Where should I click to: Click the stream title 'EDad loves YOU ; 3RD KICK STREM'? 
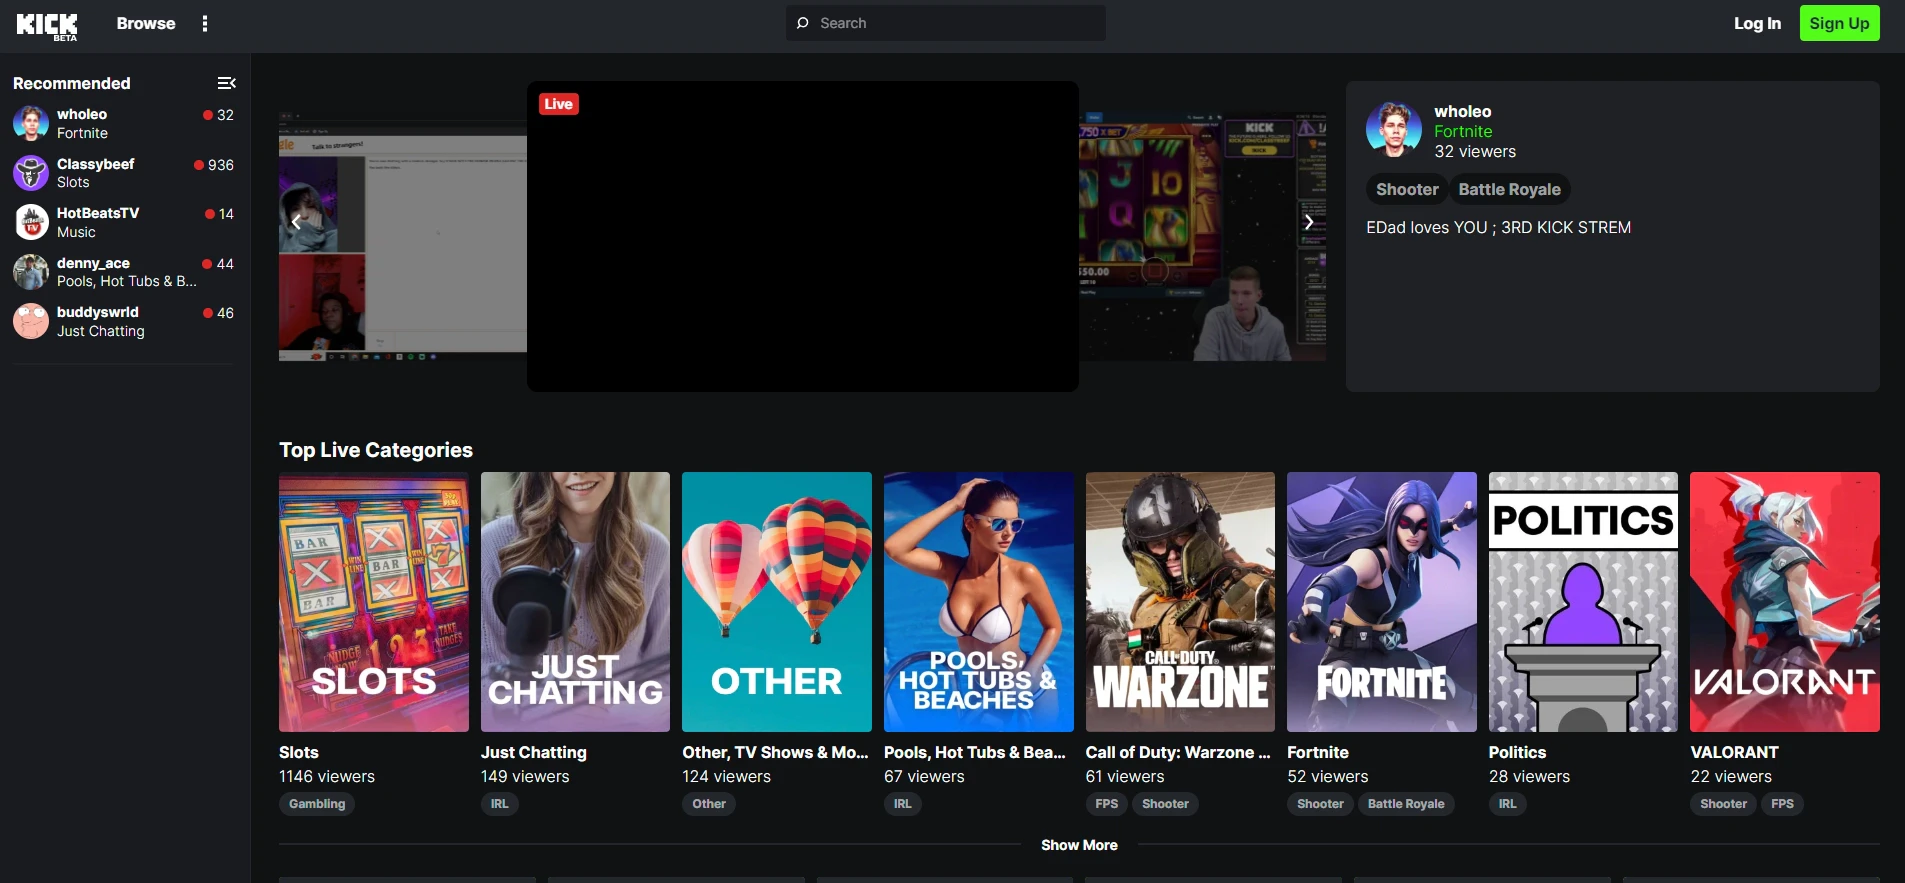pyautogui.click(x=1498, y=227)
